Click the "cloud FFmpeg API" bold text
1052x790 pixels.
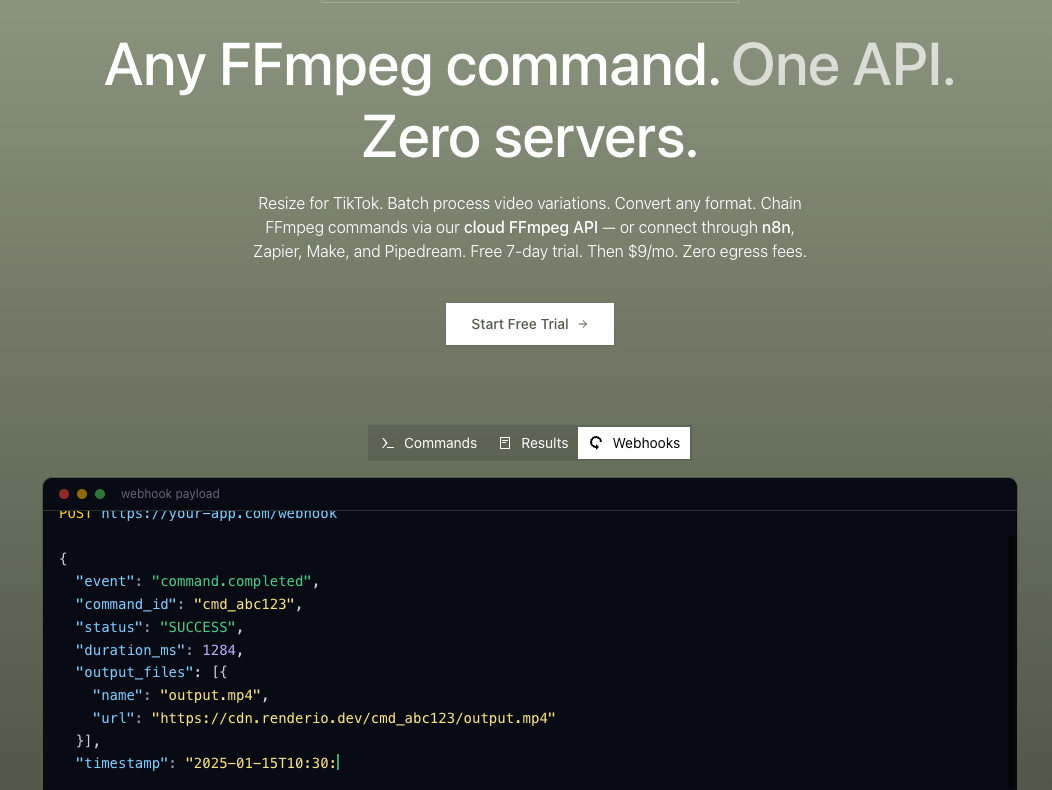coord(531,228)
